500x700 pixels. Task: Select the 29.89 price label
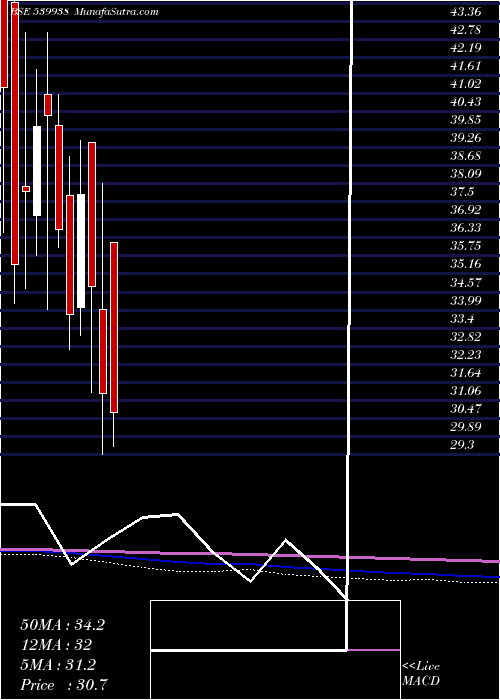466,426
